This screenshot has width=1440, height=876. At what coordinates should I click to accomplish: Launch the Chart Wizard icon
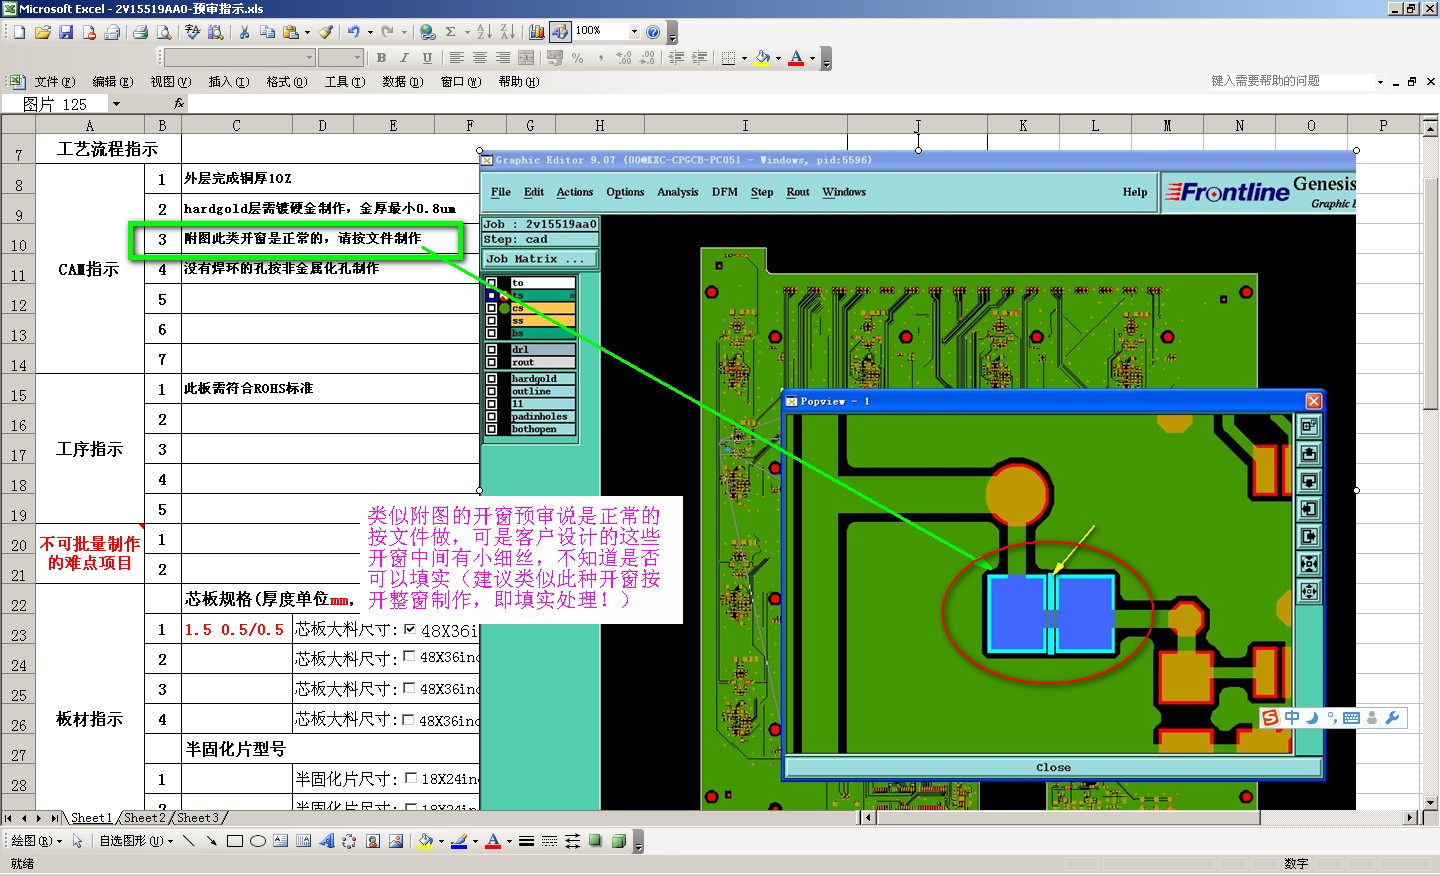click(537, 32)
